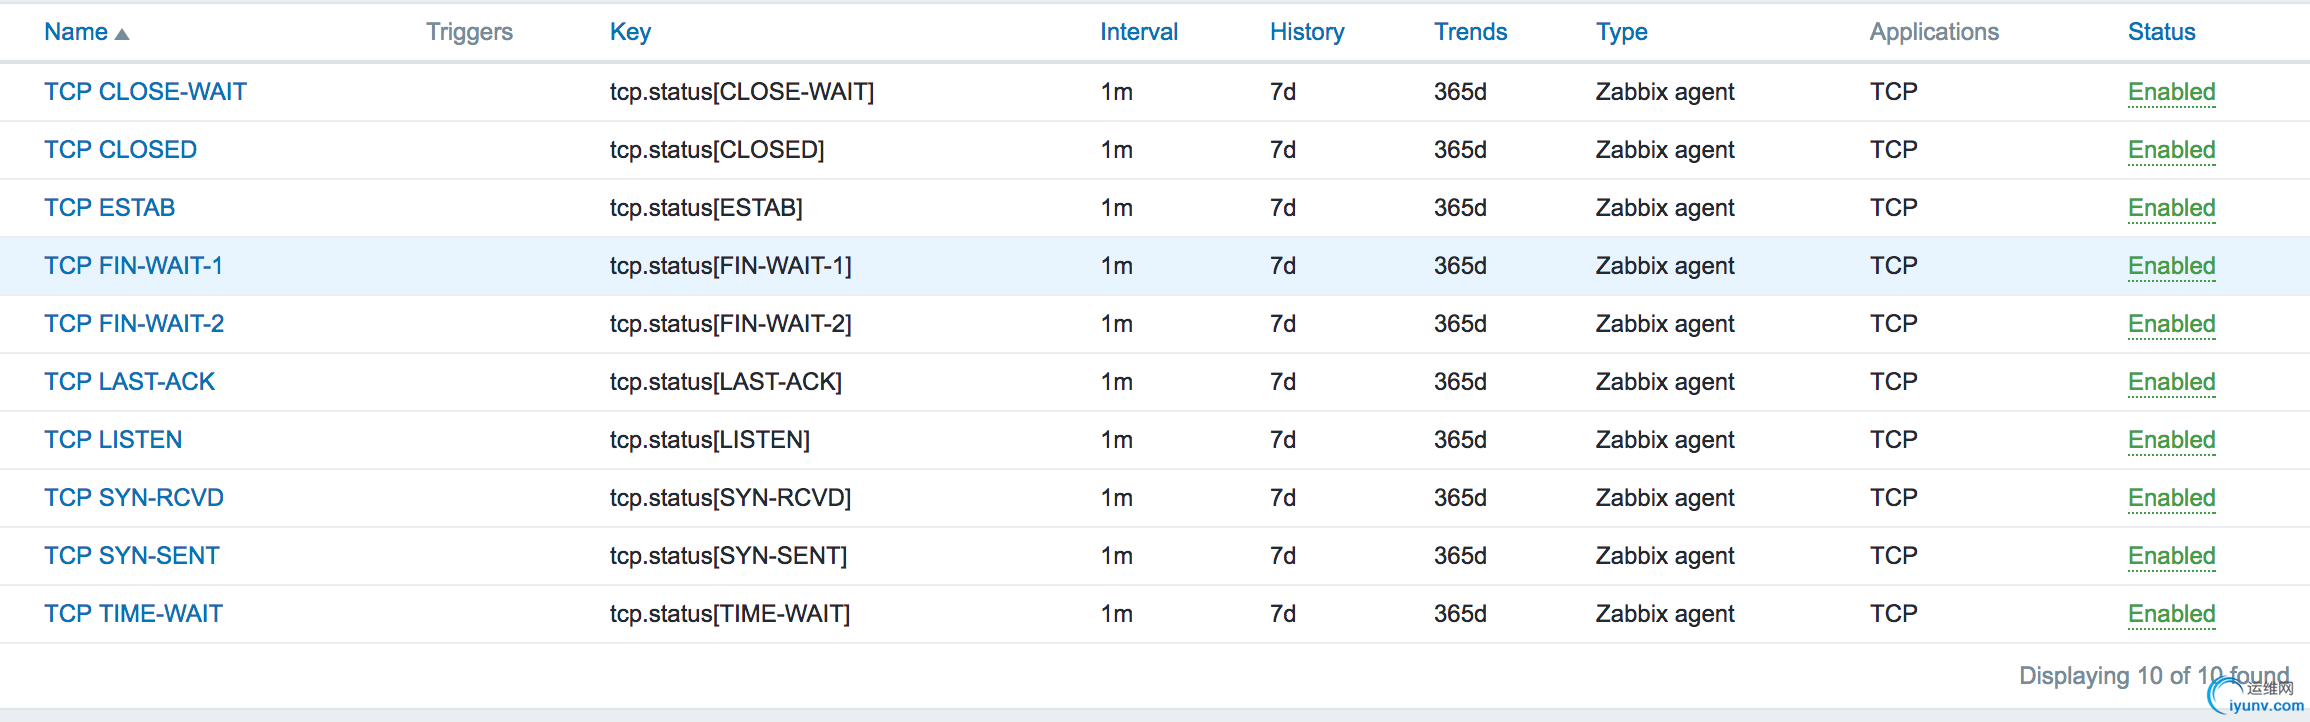Open the TCP CLOSE-WAIT item
This screenshot has width=2310, height=722.
[x=145, y=92]
